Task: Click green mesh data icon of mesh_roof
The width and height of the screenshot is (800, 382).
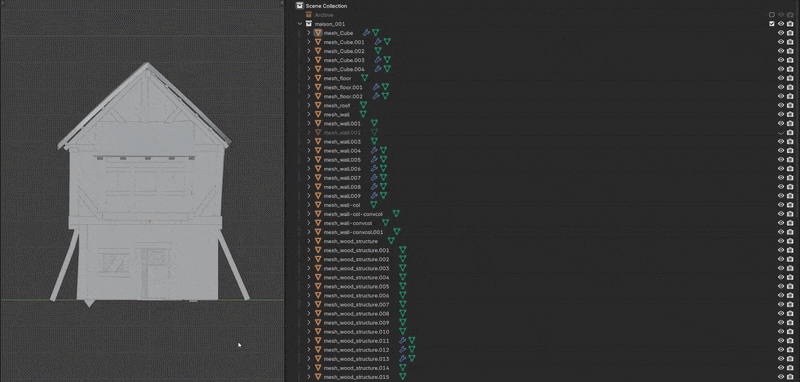Action: click(363, 105)
